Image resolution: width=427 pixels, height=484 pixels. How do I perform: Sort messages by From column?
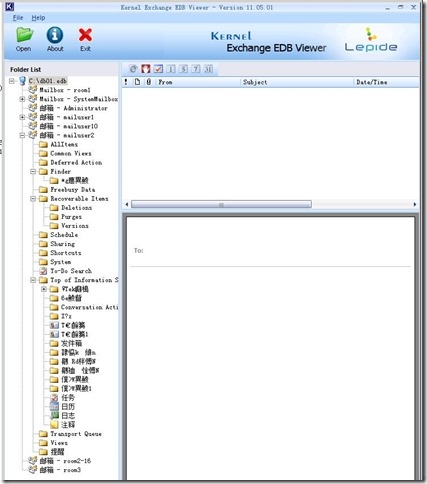point(198,82)
